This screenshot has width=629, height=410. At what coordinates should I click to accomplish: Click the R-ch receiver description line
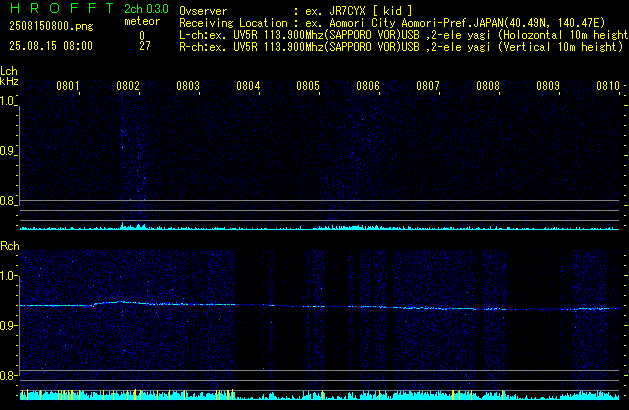pos(401,47)
